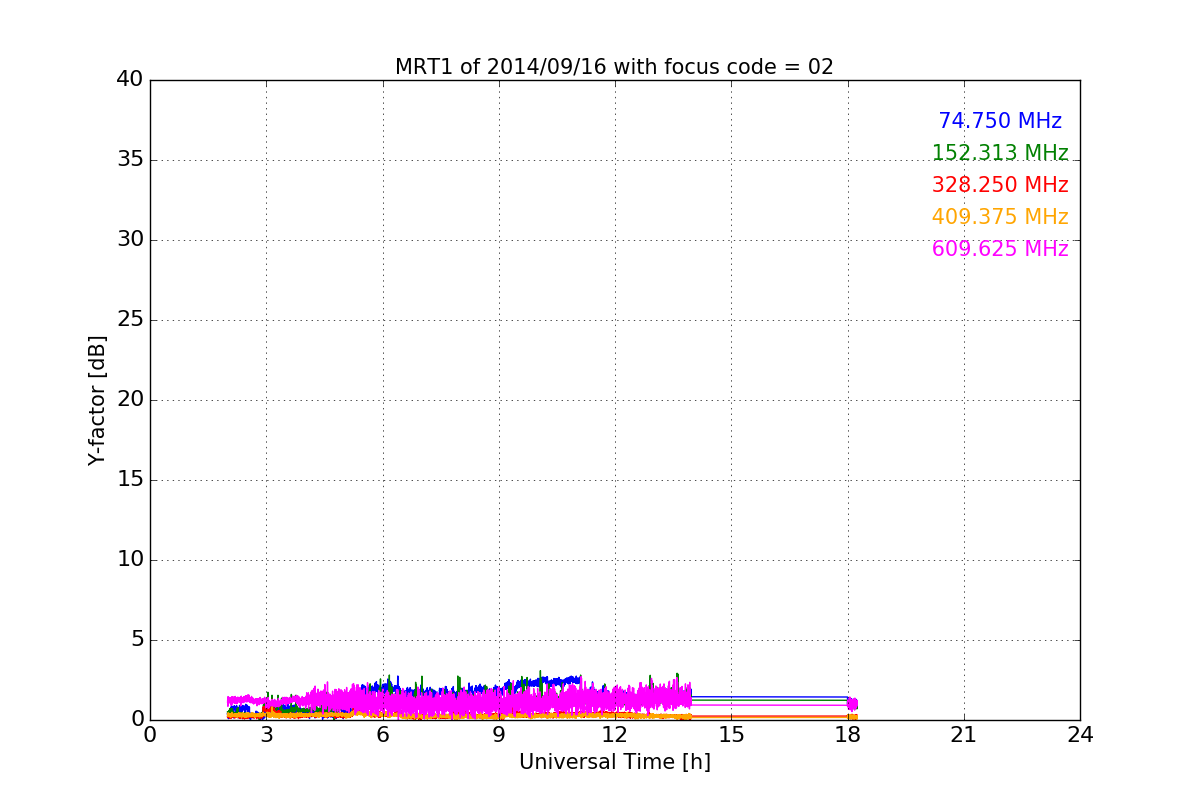Image resolution: width=1200 pixels, height=800 pixels.
Task: Click the y-axis tick value 35
Action: click(130, 160)
